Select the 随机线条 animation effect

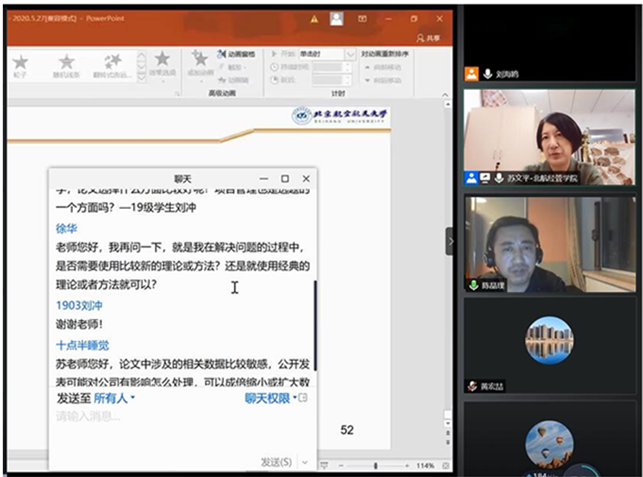(x=67, y=66)
